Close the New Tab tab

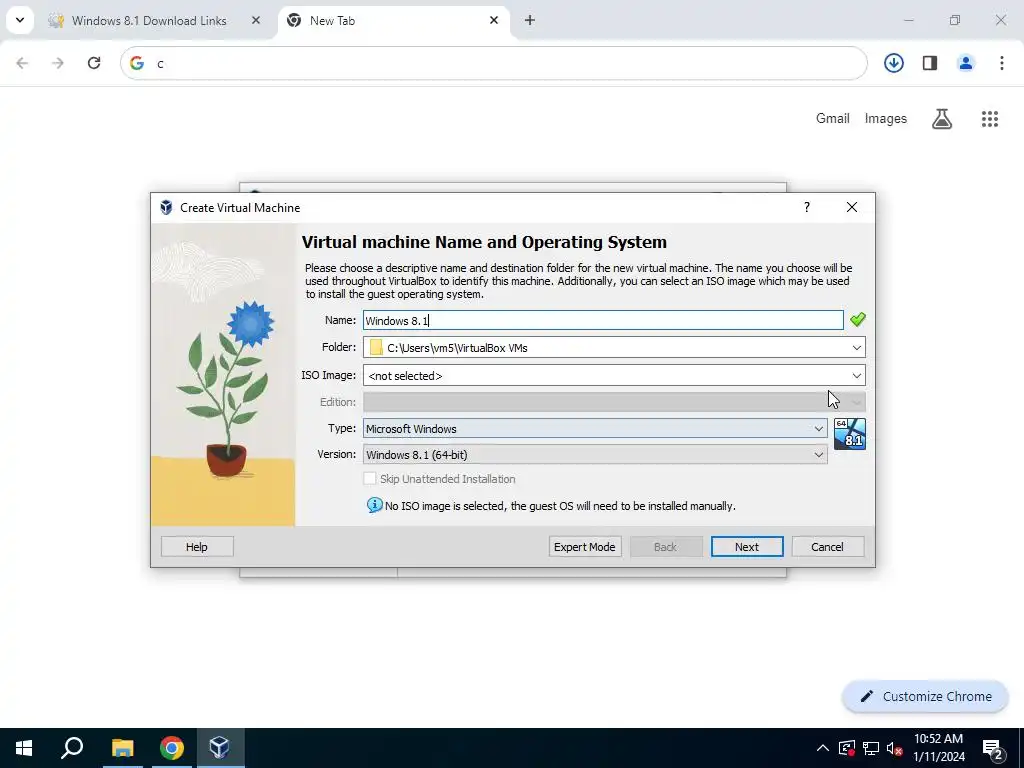point(494,20)
